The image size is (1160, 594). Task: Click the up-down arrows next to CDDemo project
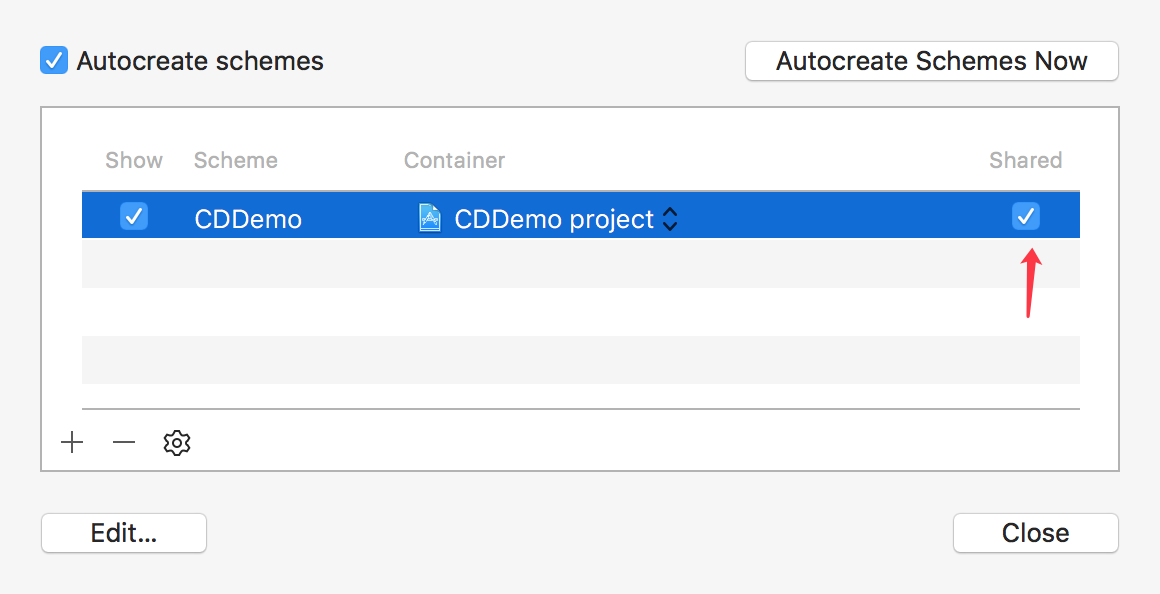click(x=670, y=219)
